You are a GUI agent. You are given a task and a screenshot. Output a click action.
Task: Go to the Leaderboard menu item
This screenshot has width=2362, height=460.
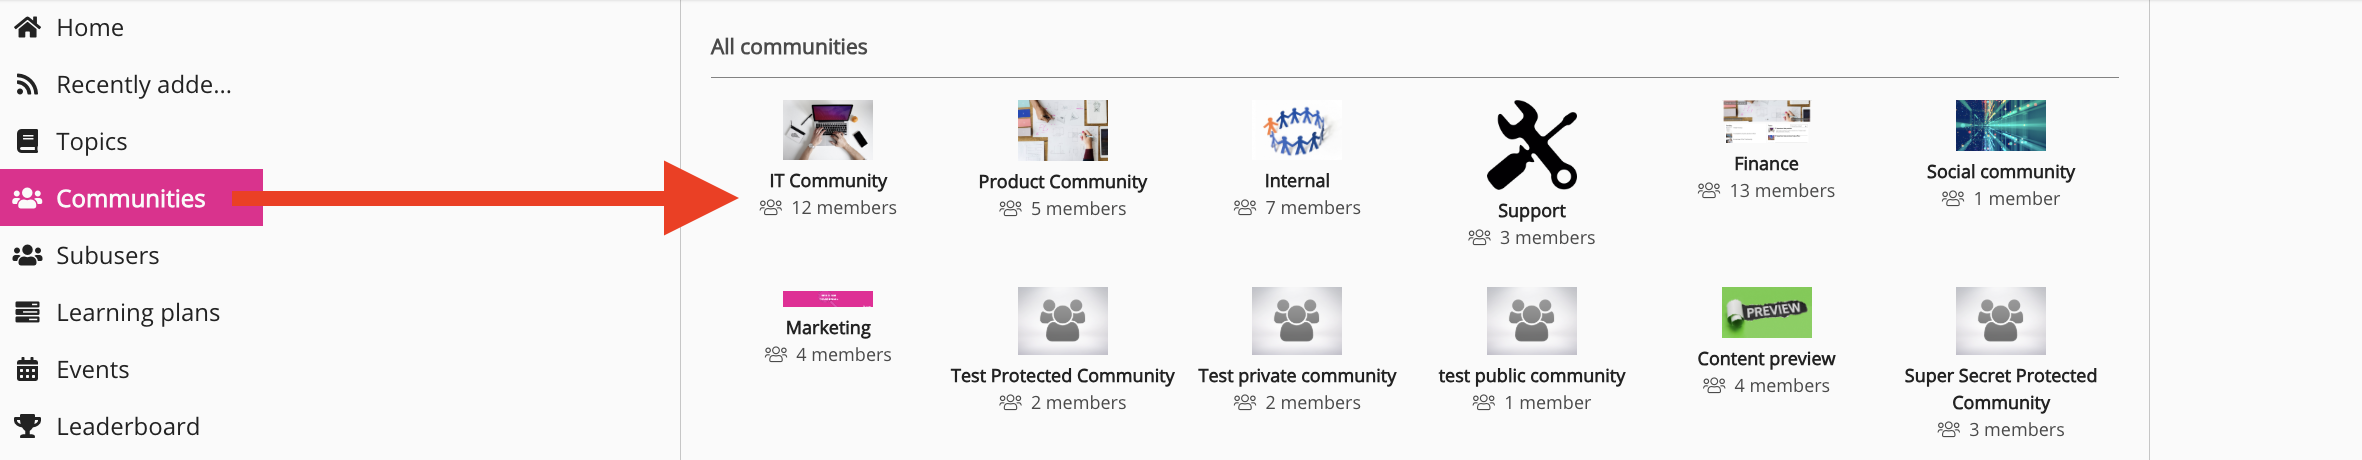[128, 426]
